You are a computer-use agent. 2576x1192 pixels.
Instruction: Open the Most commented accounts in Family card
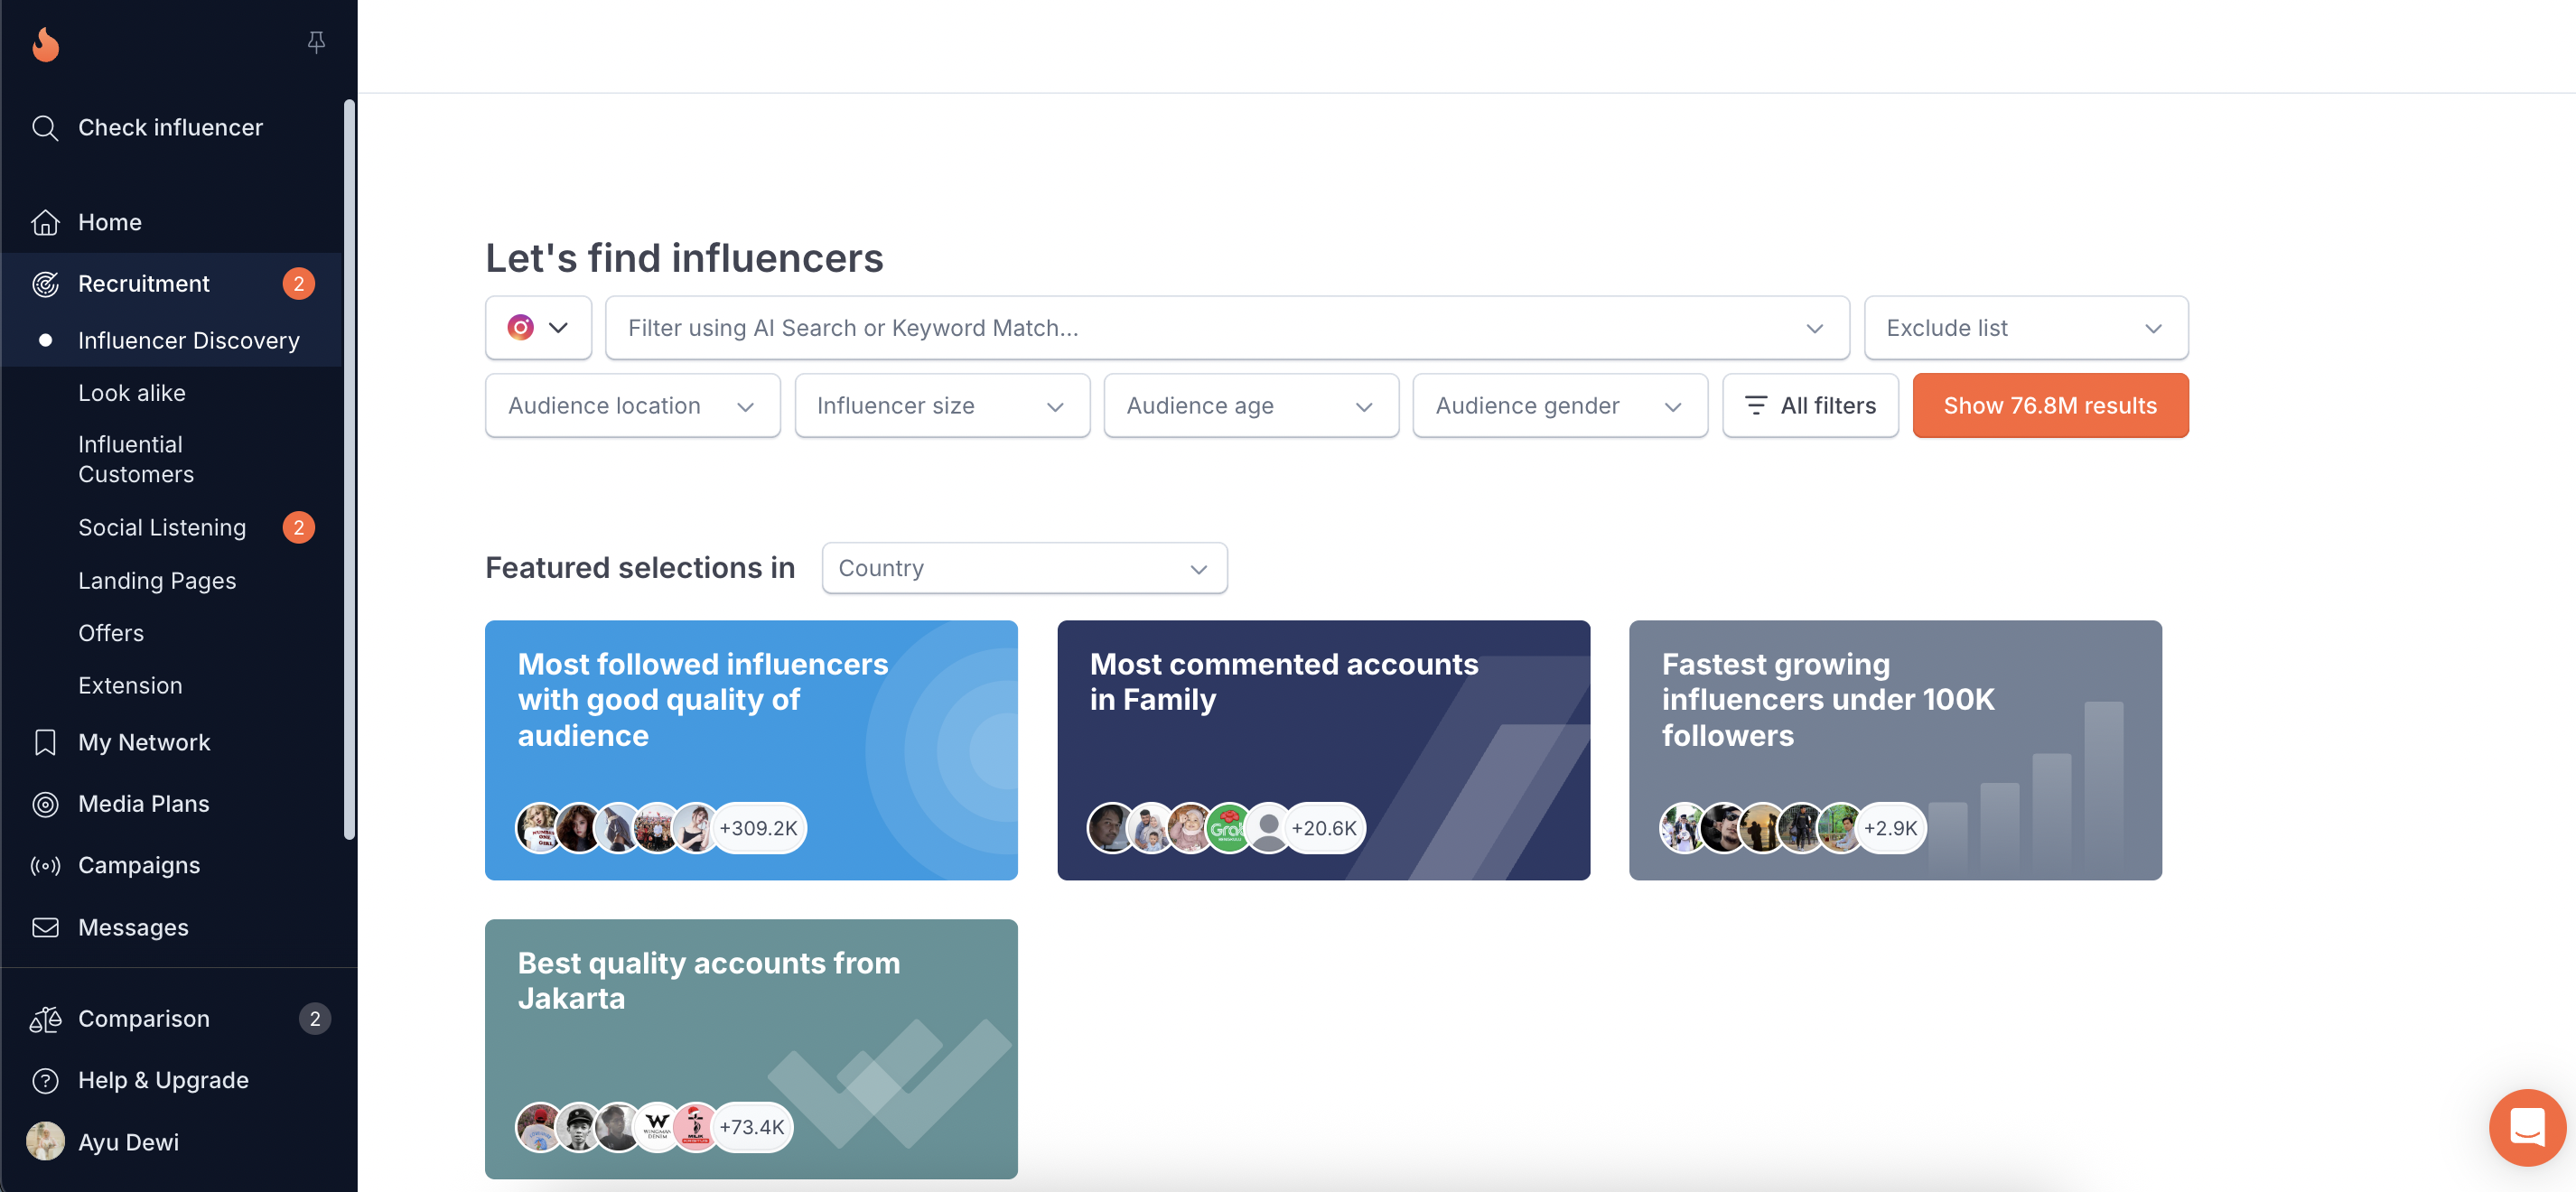click(x=1323, y=750)
